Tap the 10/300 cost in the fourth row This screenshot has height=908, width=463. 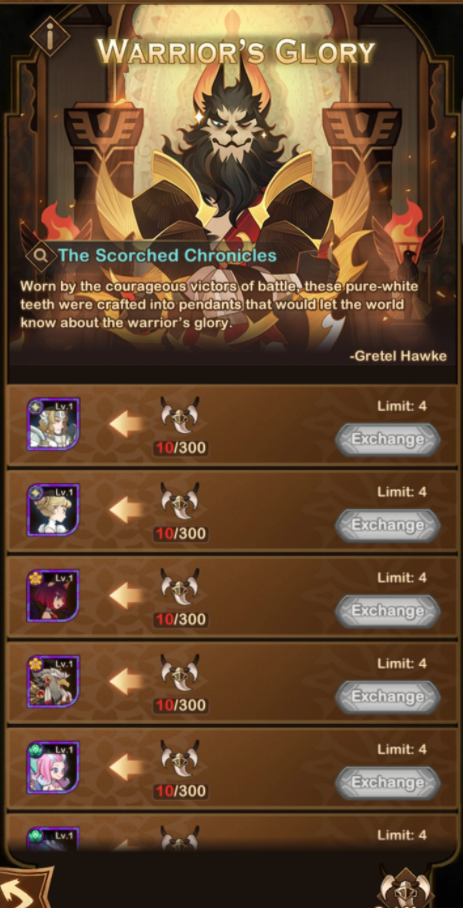coord(180,705)
